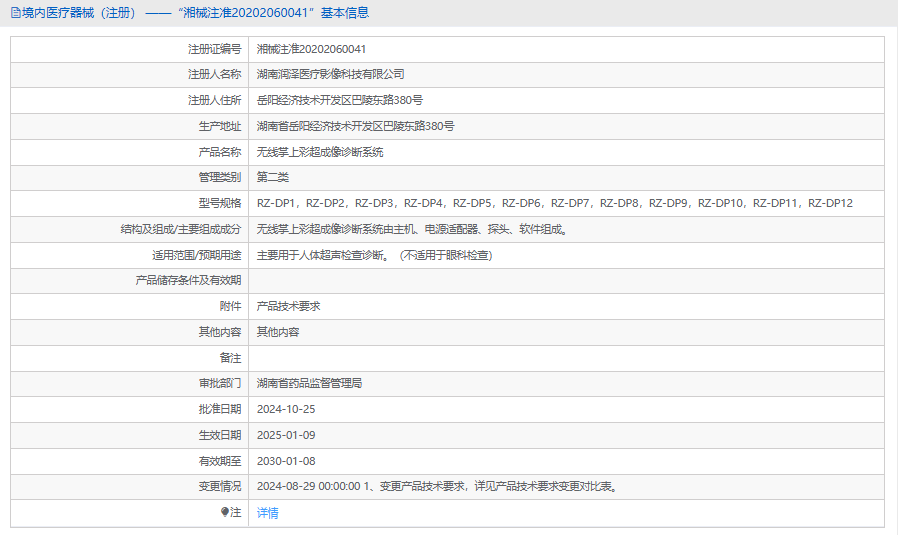
Task: Click expiry date 2030-01-08
Action: (286, 461)
